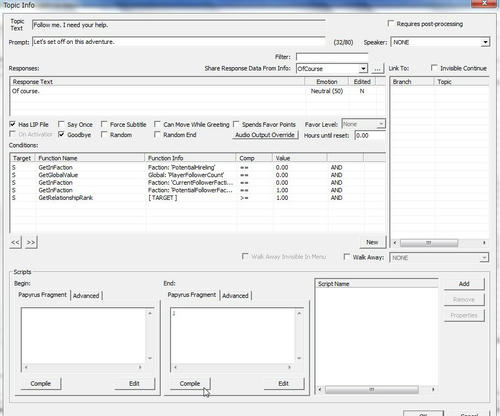Enable the Say Once checkbox

pos(61,124)
